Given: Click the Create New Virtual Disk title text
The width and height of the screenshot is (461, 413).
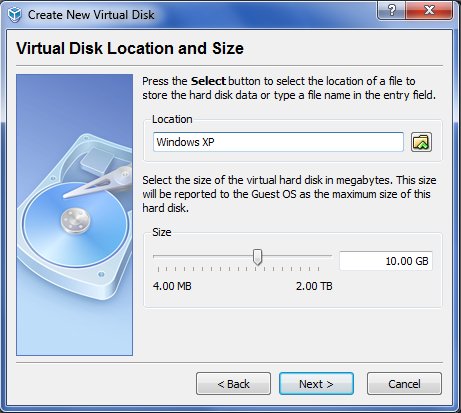Looking at the screenshot, I should click(x=91, y=15).
